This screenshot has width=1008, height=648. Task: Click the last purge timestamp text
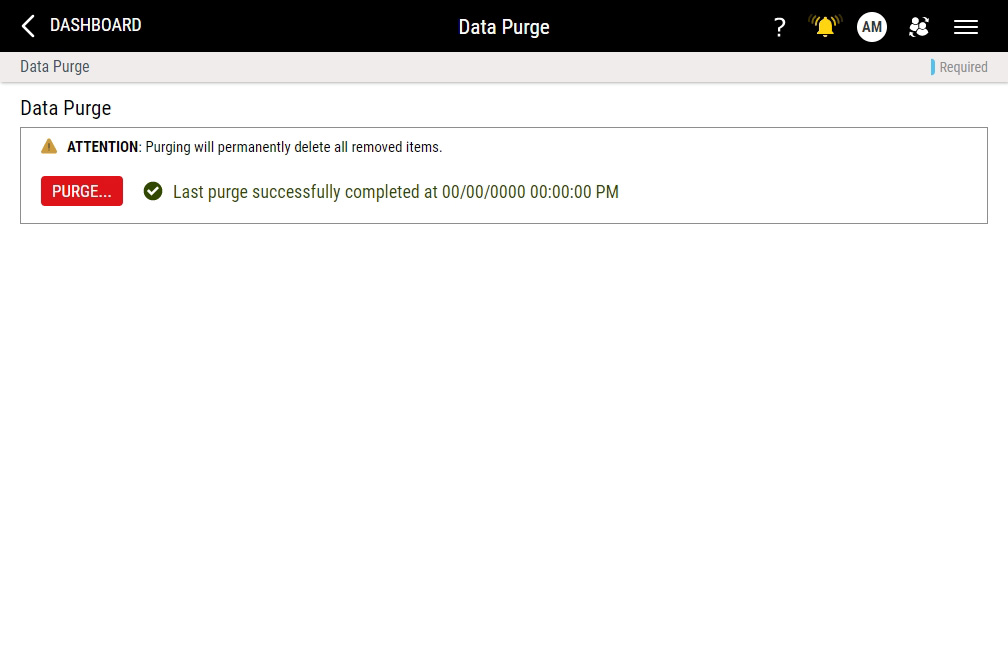(396, 191)
